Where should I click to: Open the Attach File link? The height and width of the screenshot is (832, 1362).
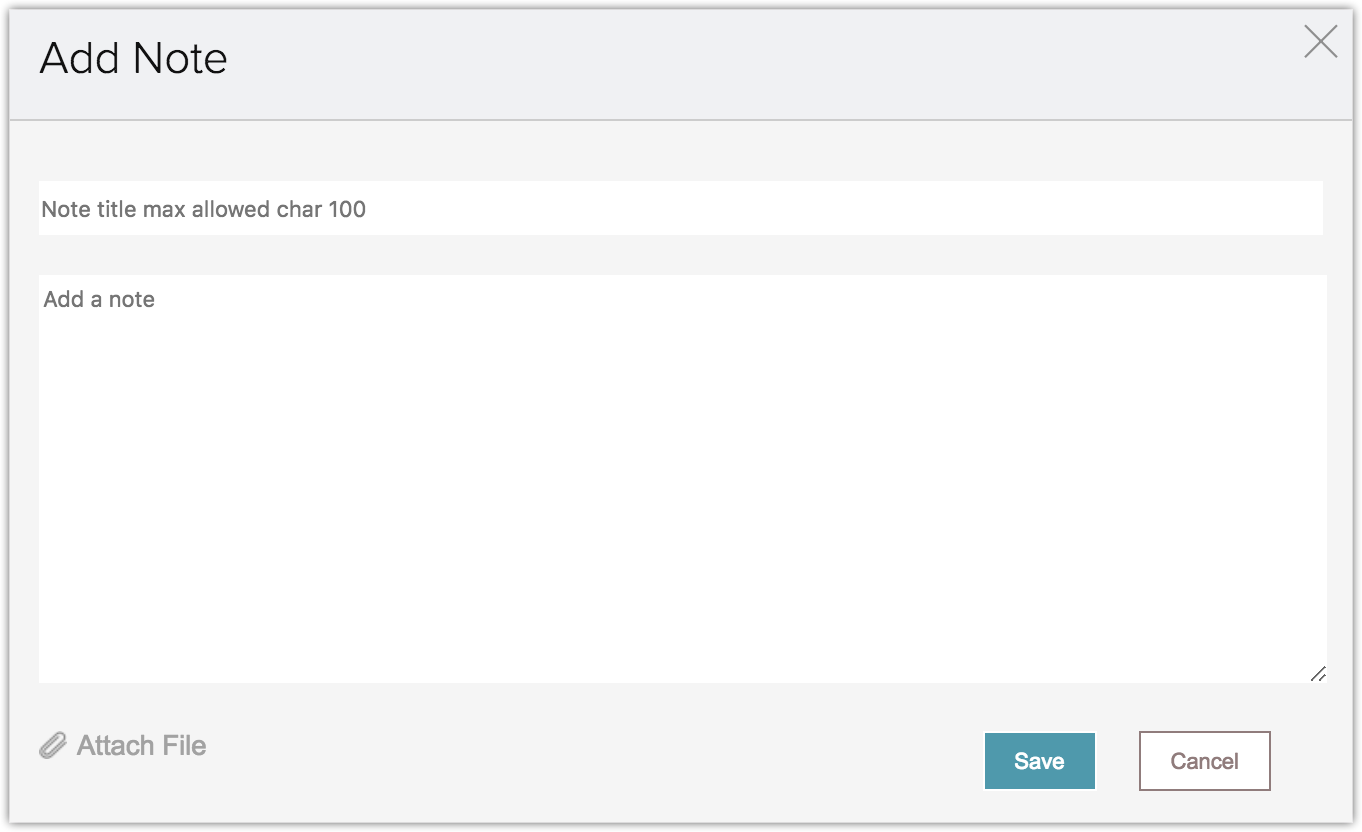pos(141,746)
